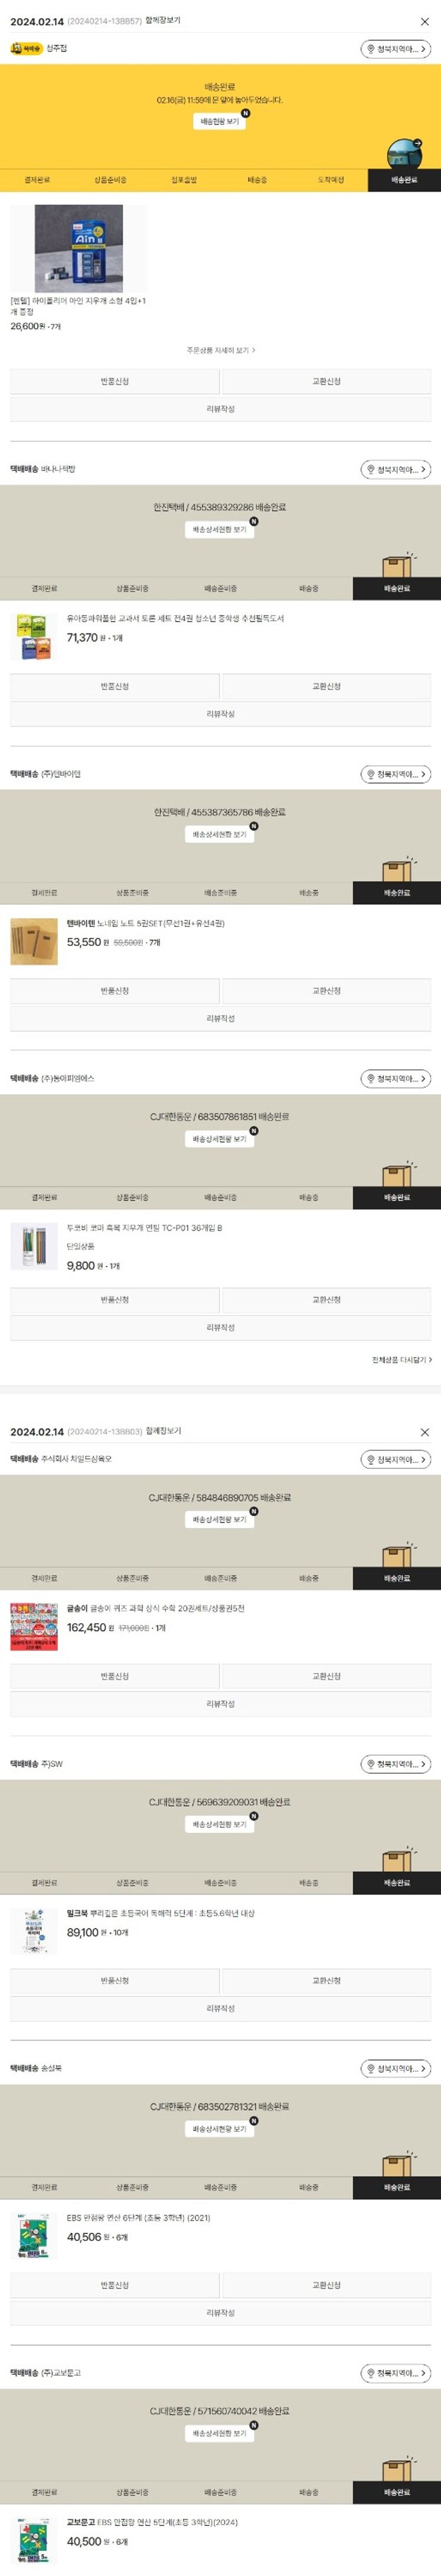Select the 배송완료 tab in the yellow status bar

pos(404,180)
